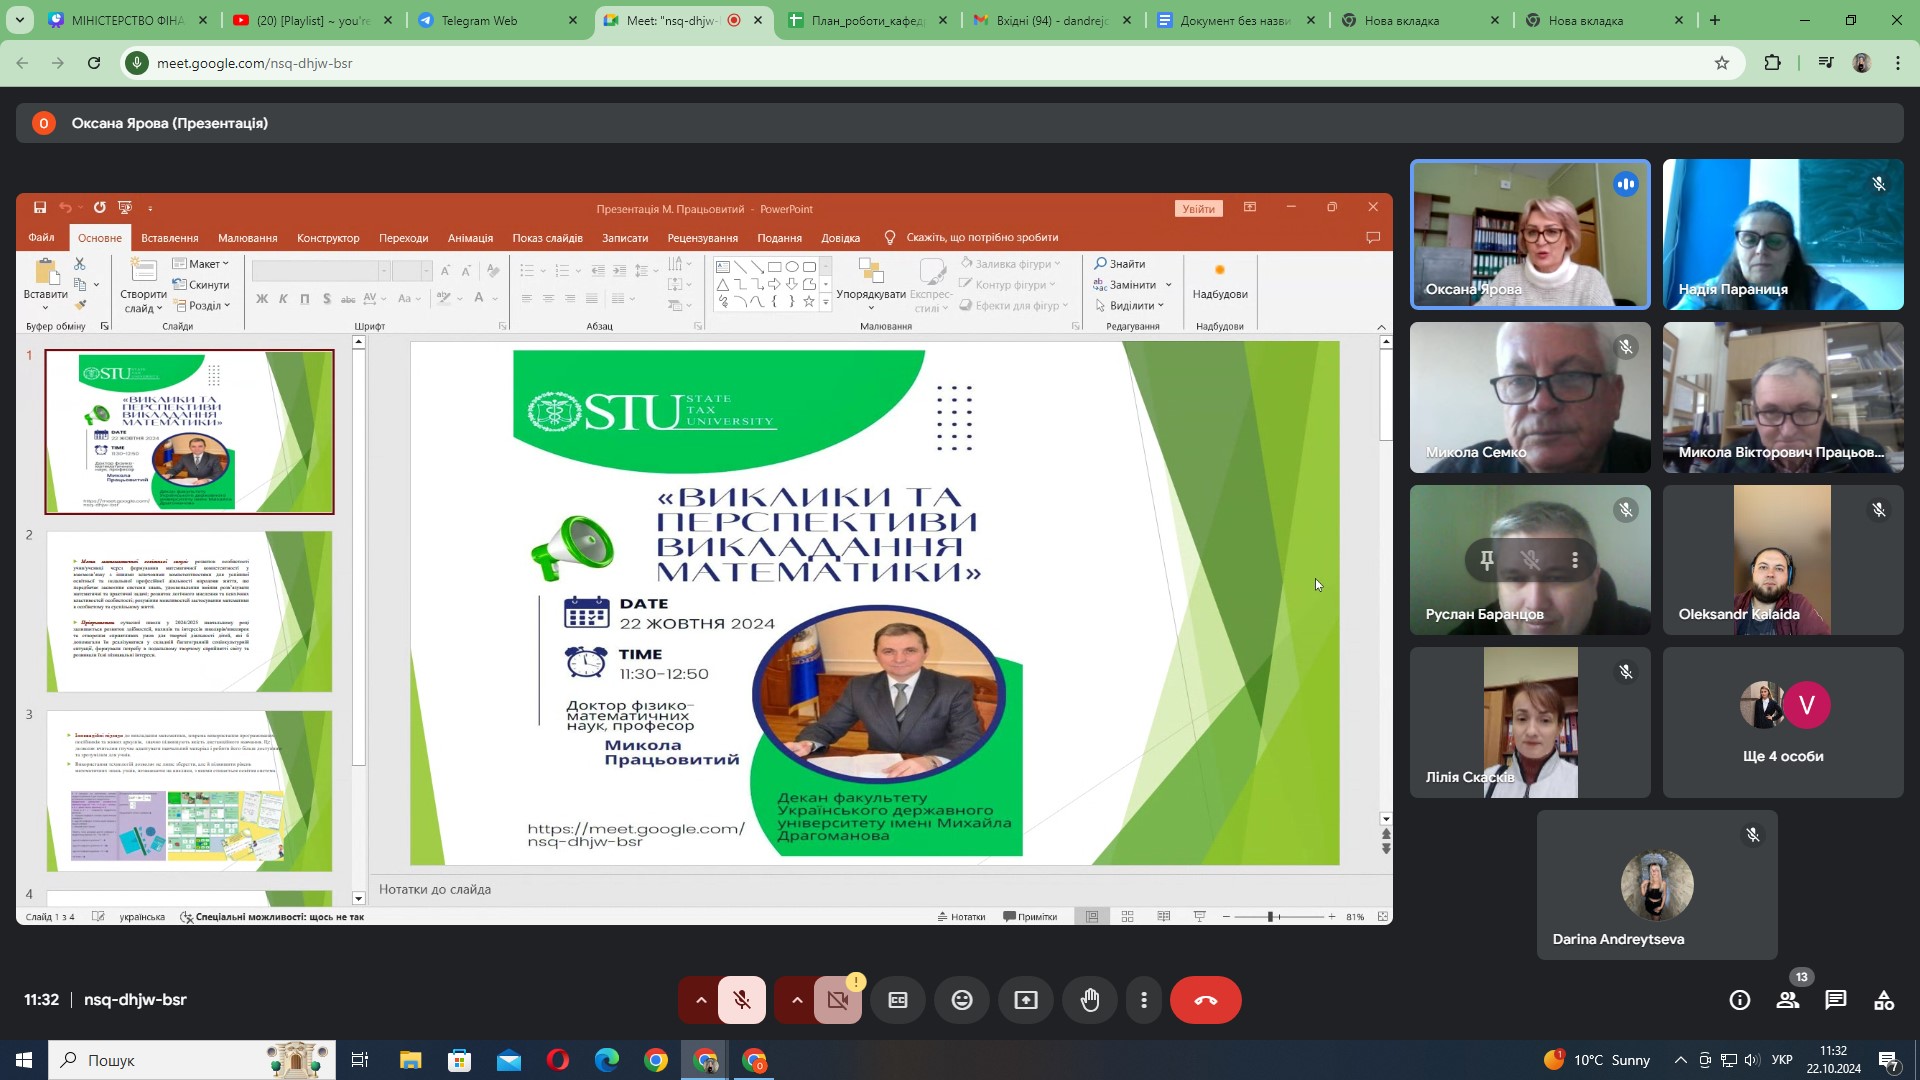Send an emoji reaction
1920x1080 pixels.
962,1000
